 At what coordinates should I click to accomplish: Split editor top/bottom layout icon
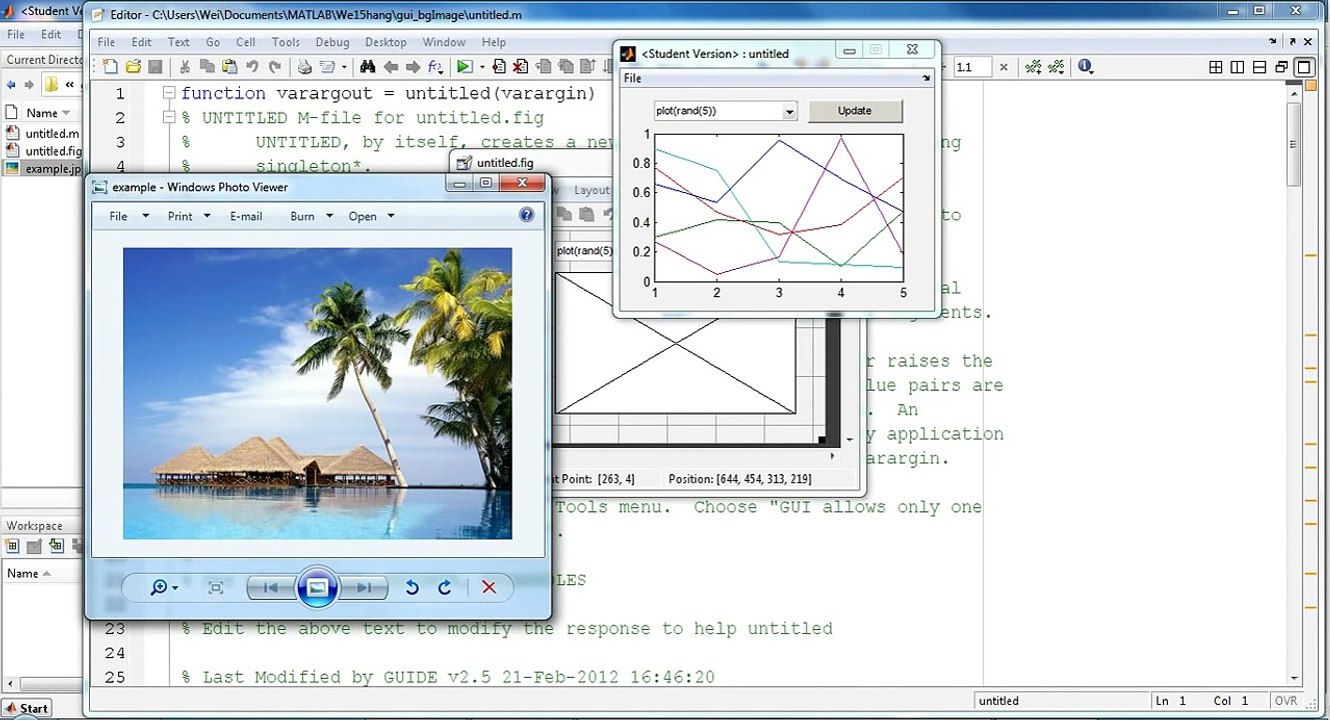coord(1259,67)
